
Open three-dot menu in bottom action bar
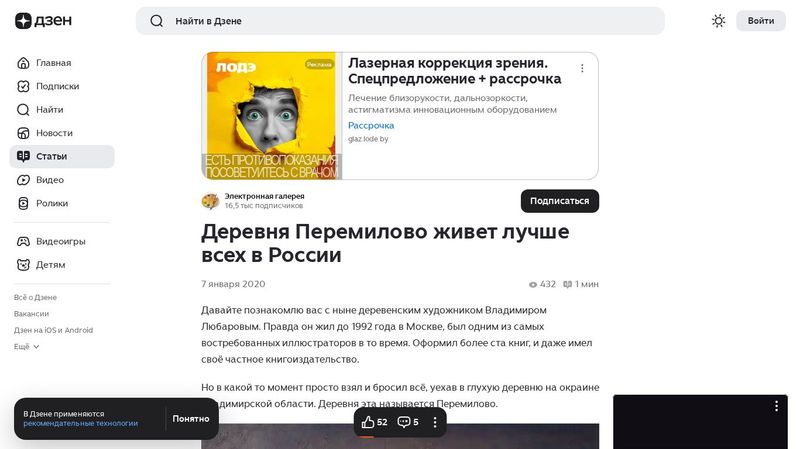[x=435, y=422]
